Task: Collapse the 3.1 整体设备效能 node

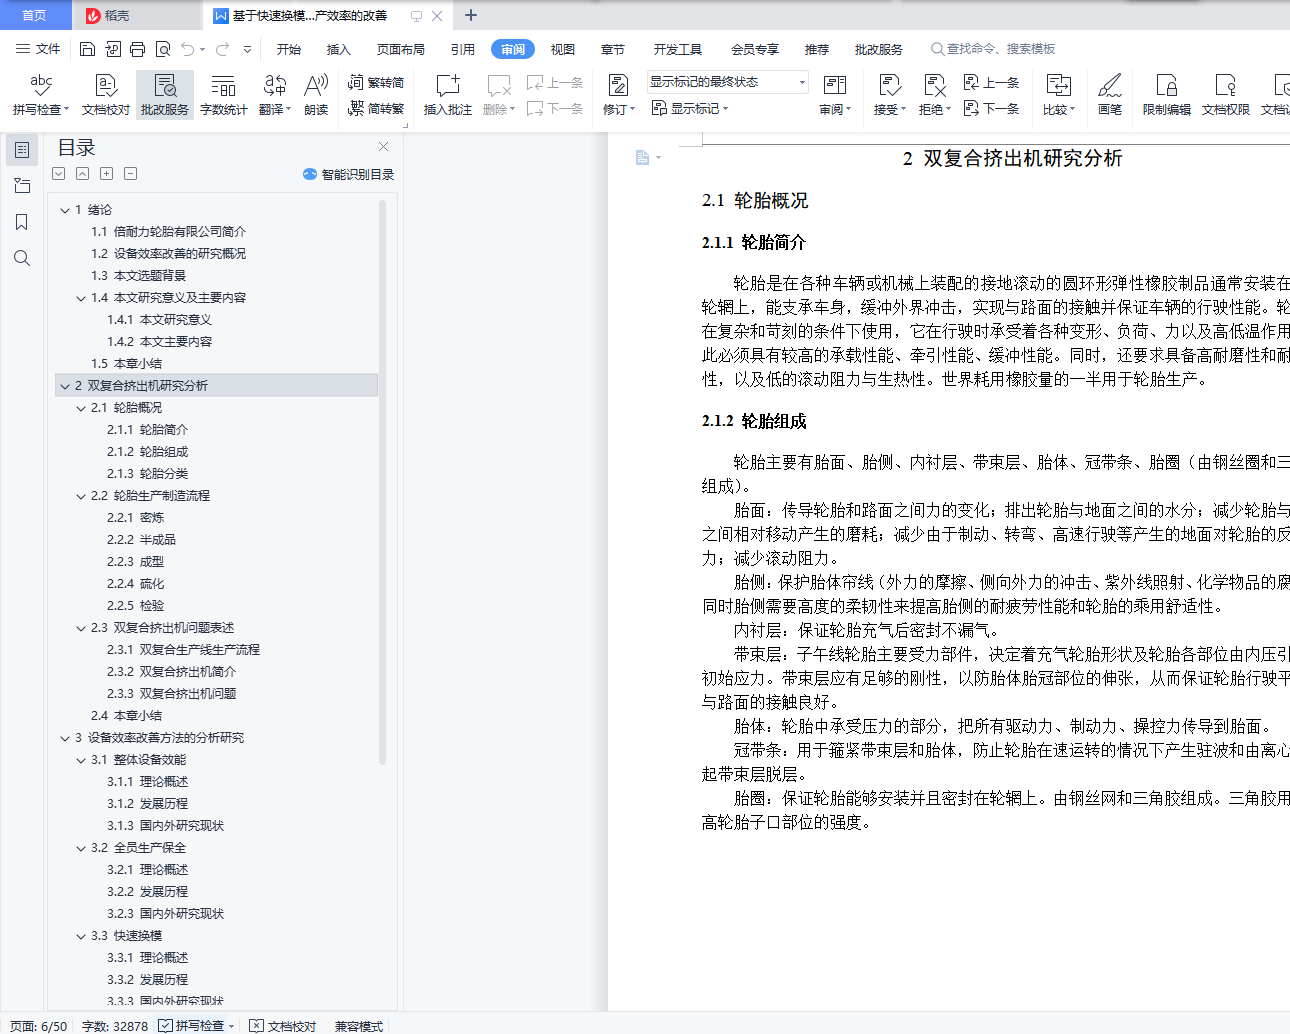Action: [x=81, y=760]
